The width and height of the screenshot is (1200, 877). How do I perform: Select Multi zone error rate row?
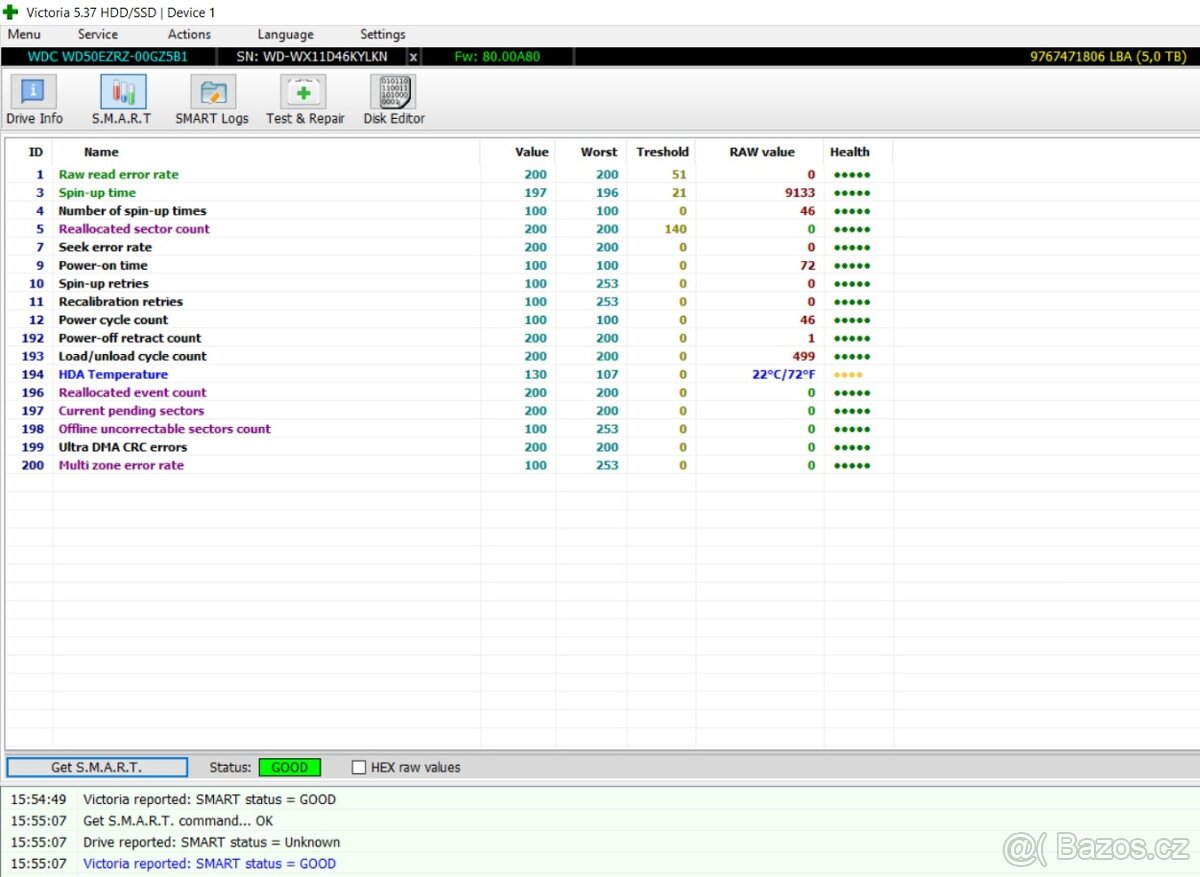click(449, 466)
